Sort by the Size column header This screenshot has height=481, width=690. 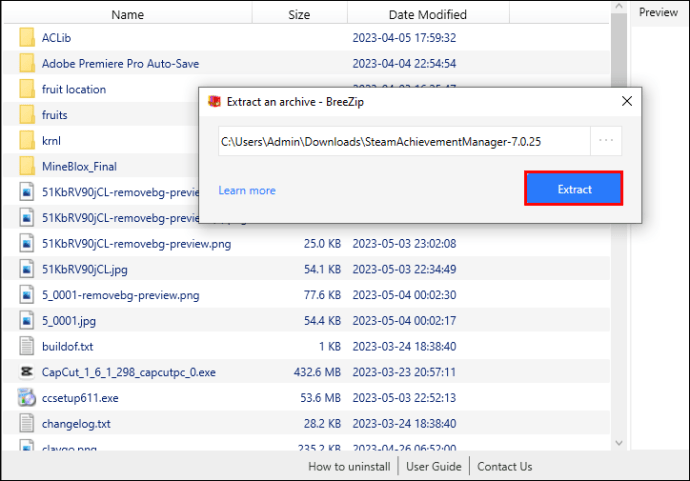(299, 15)
